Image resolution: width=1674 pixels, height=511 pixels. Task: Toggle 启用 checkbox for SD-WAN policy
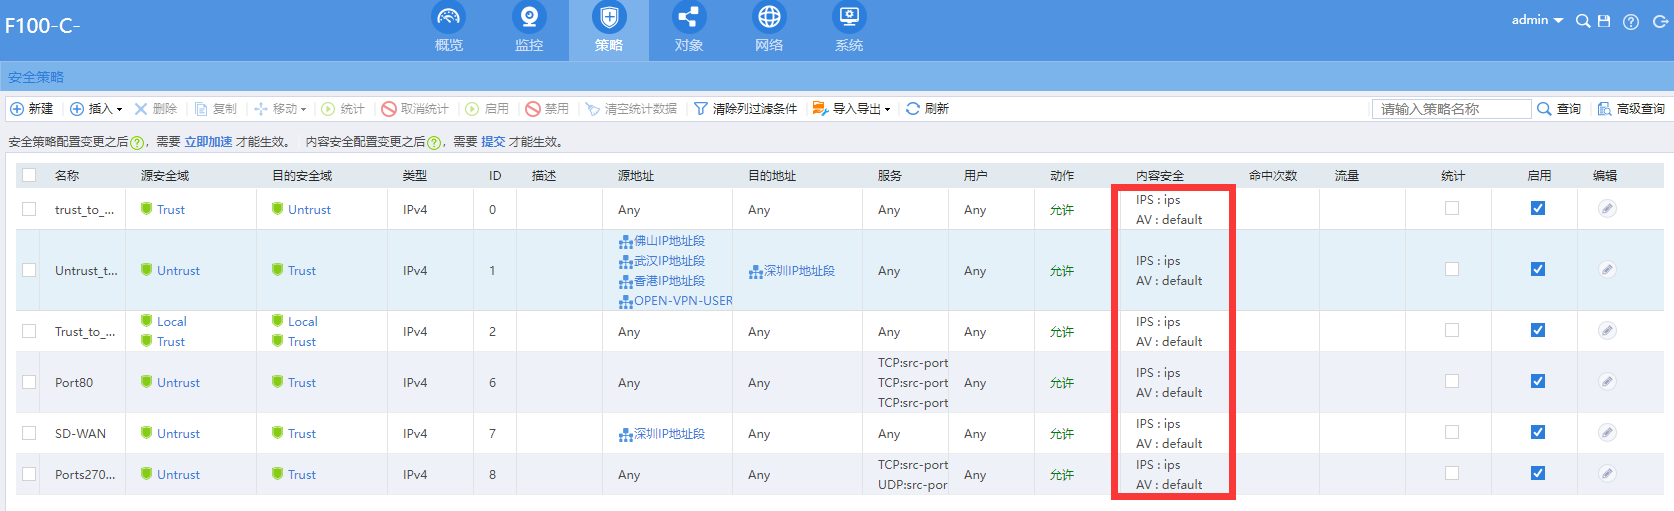click(1538, 432)
